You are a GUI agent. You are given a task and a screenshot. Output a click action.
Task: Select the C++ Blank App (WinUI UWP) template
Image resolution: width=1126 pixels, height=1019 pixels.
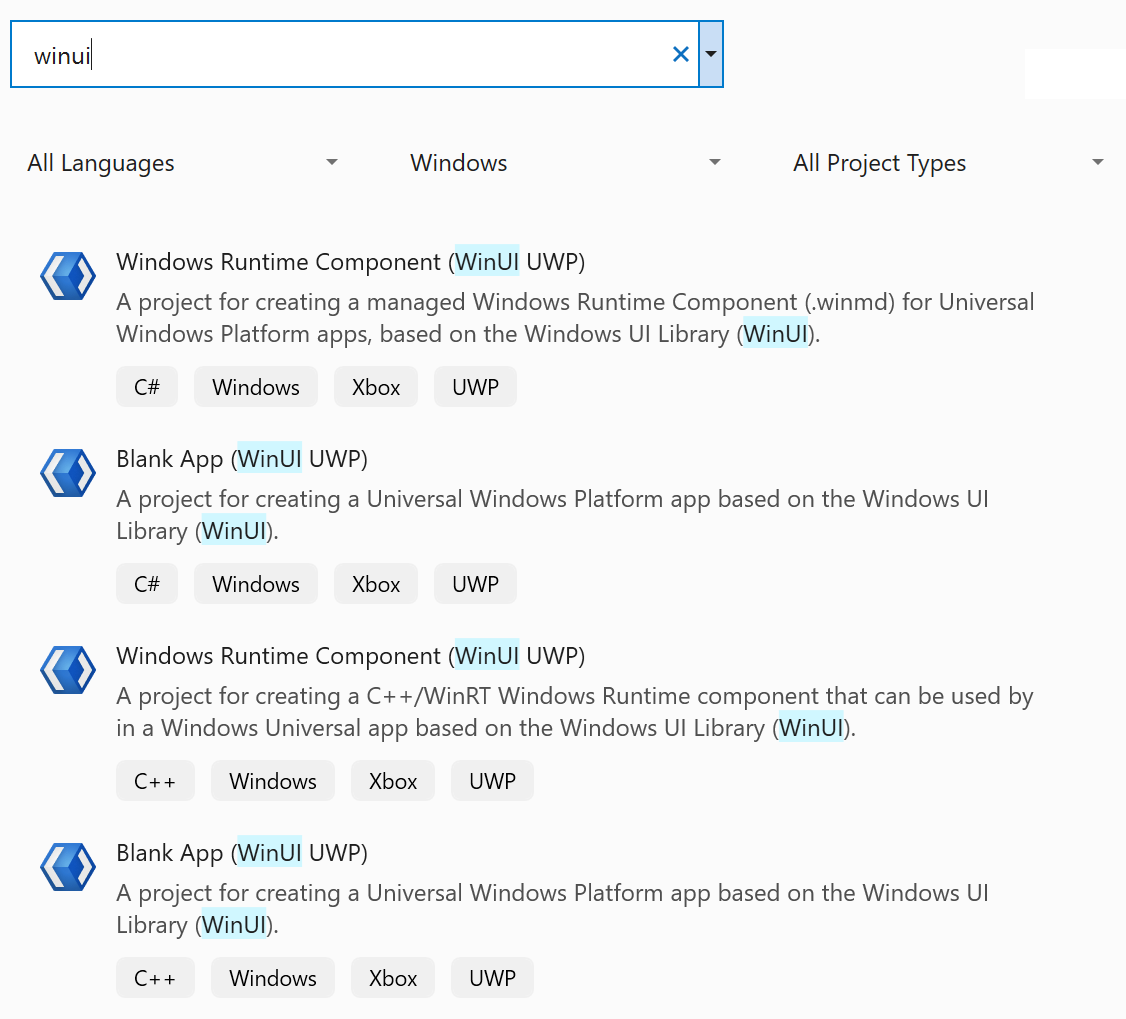[241, 852]
